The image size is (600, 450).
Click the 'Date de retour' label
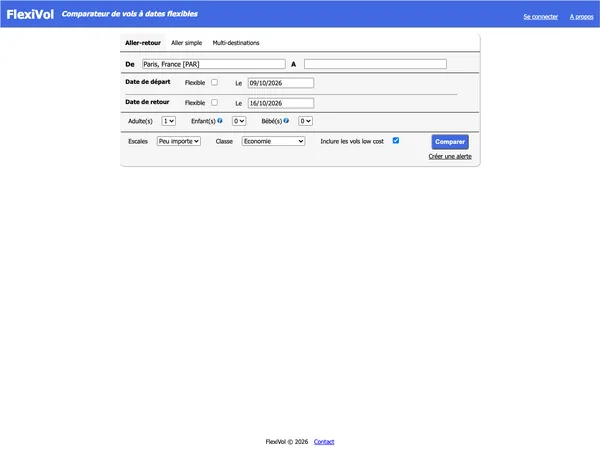pyautogui.click(x=147, y=102)
